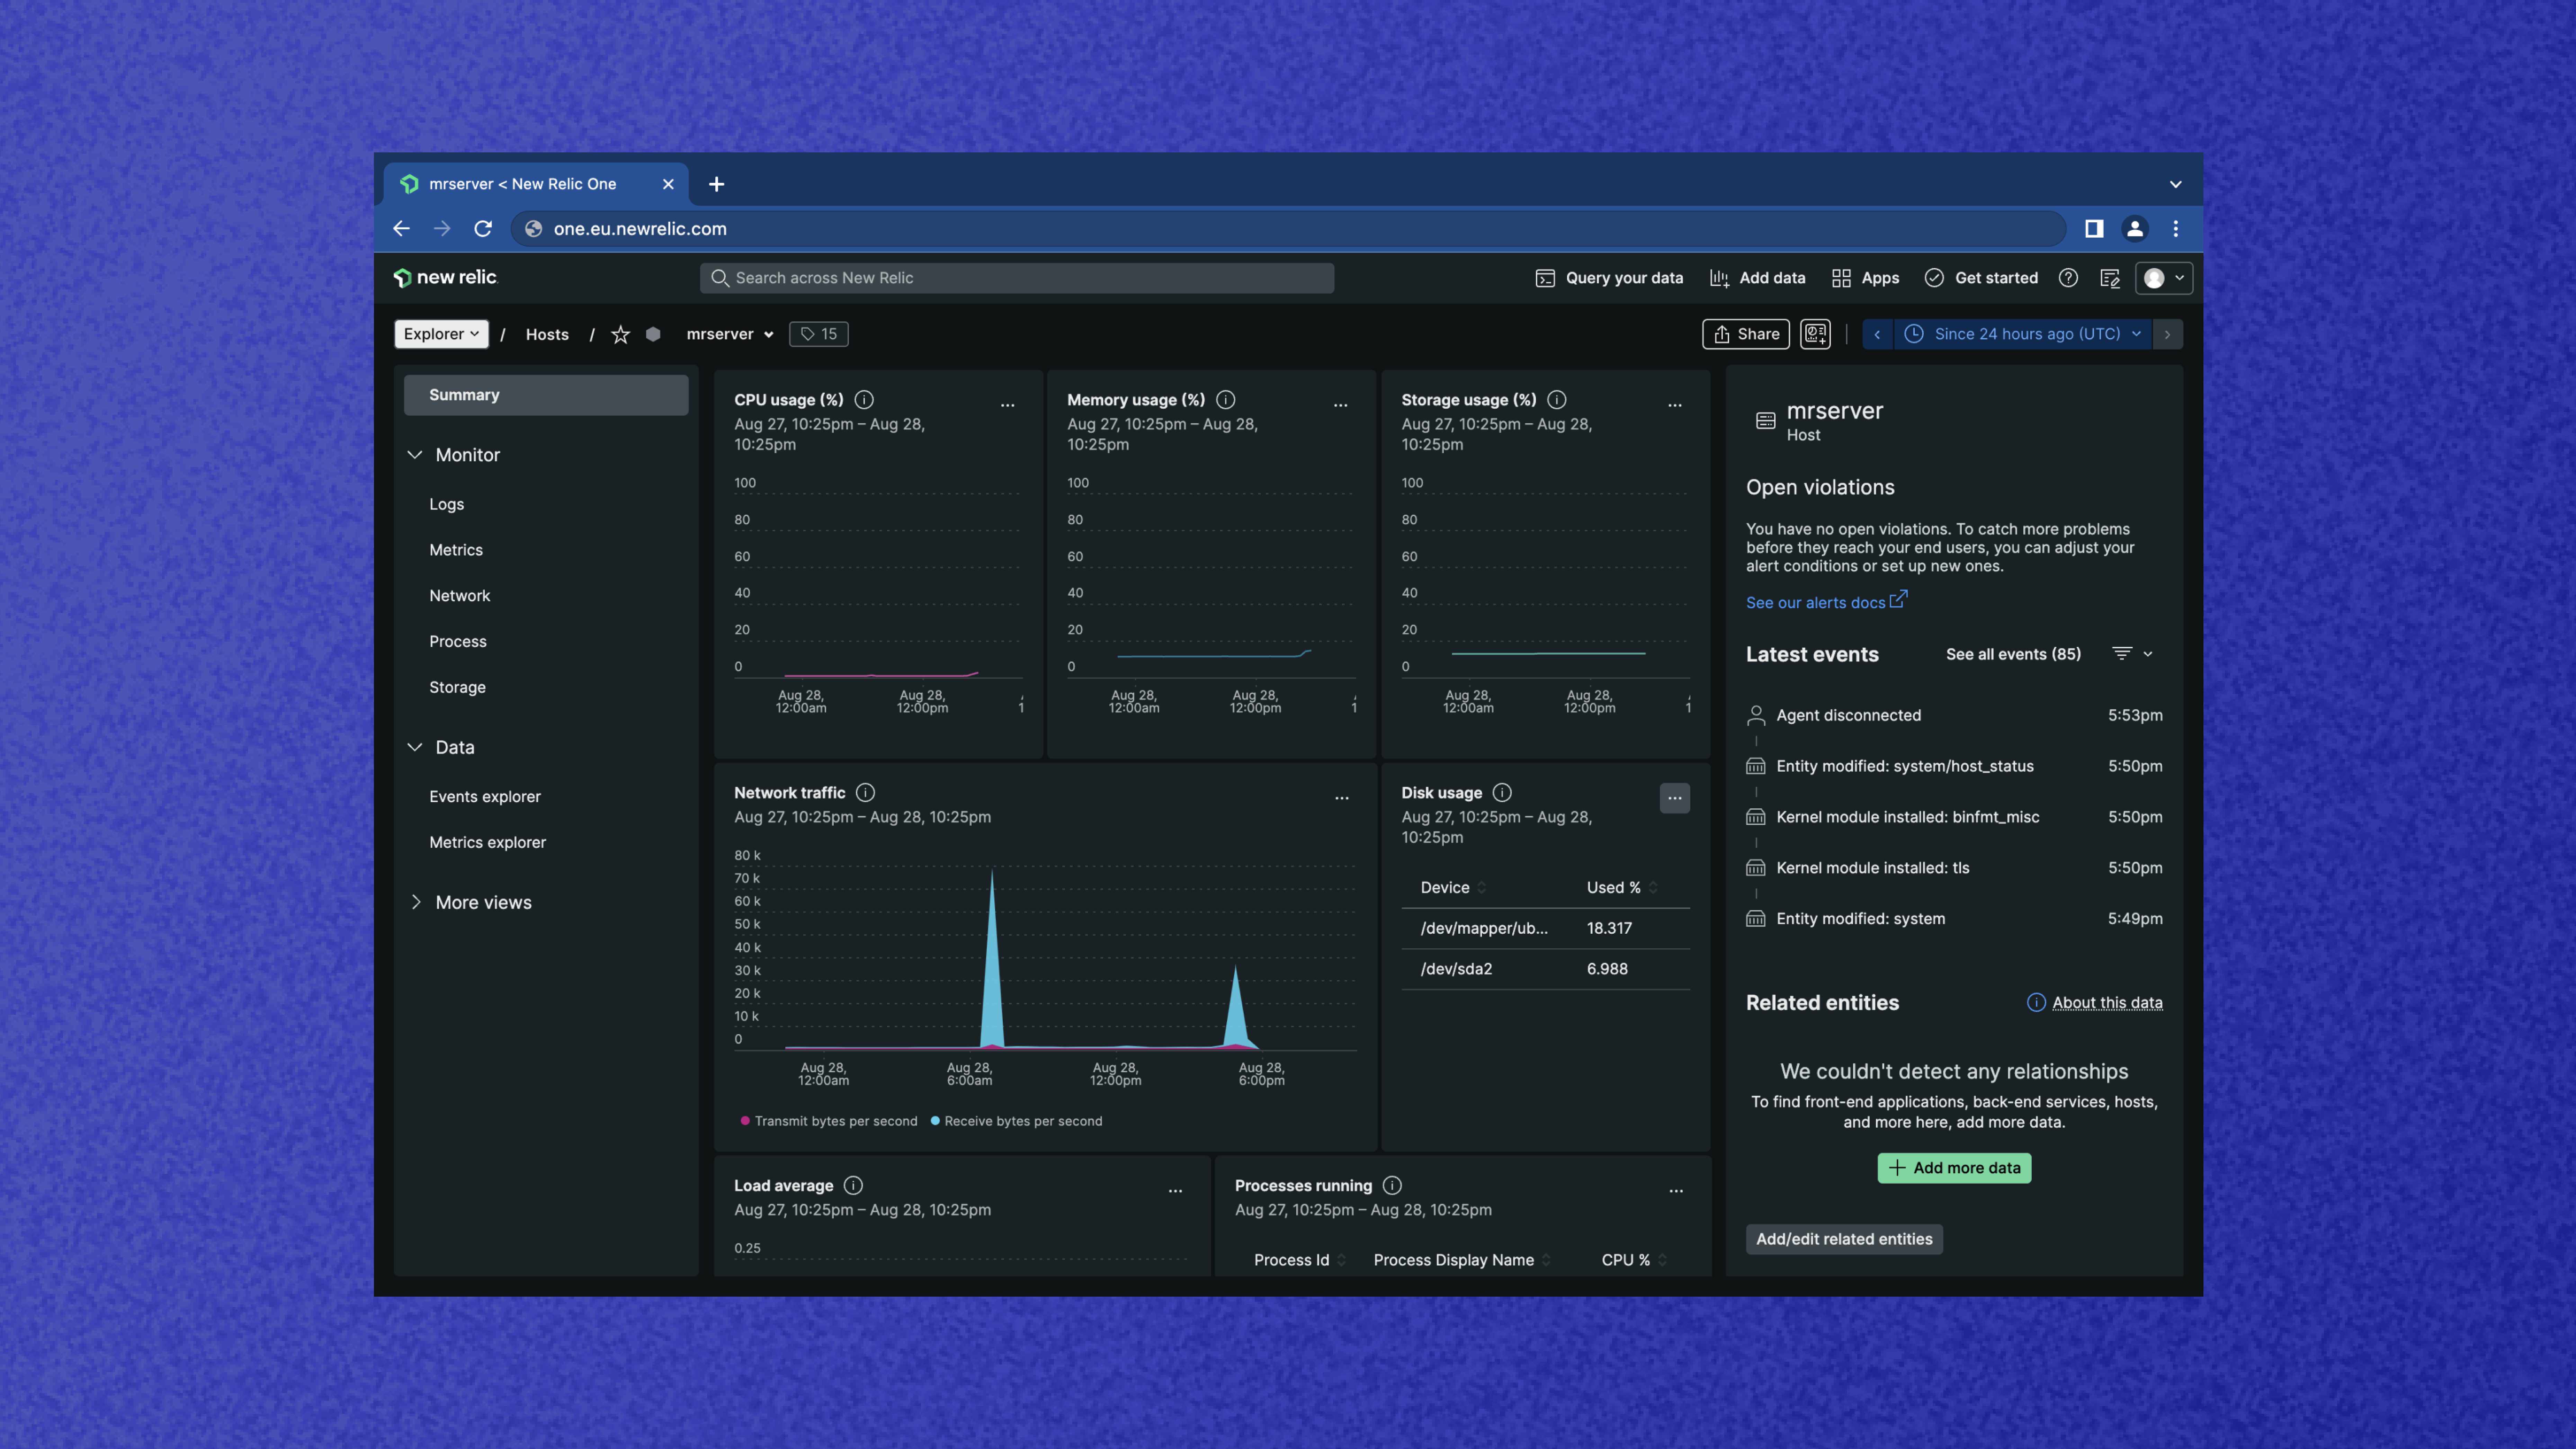Open the Explorer dropdown
The image size is (2576, 1449).
click(x=441, y=334)
